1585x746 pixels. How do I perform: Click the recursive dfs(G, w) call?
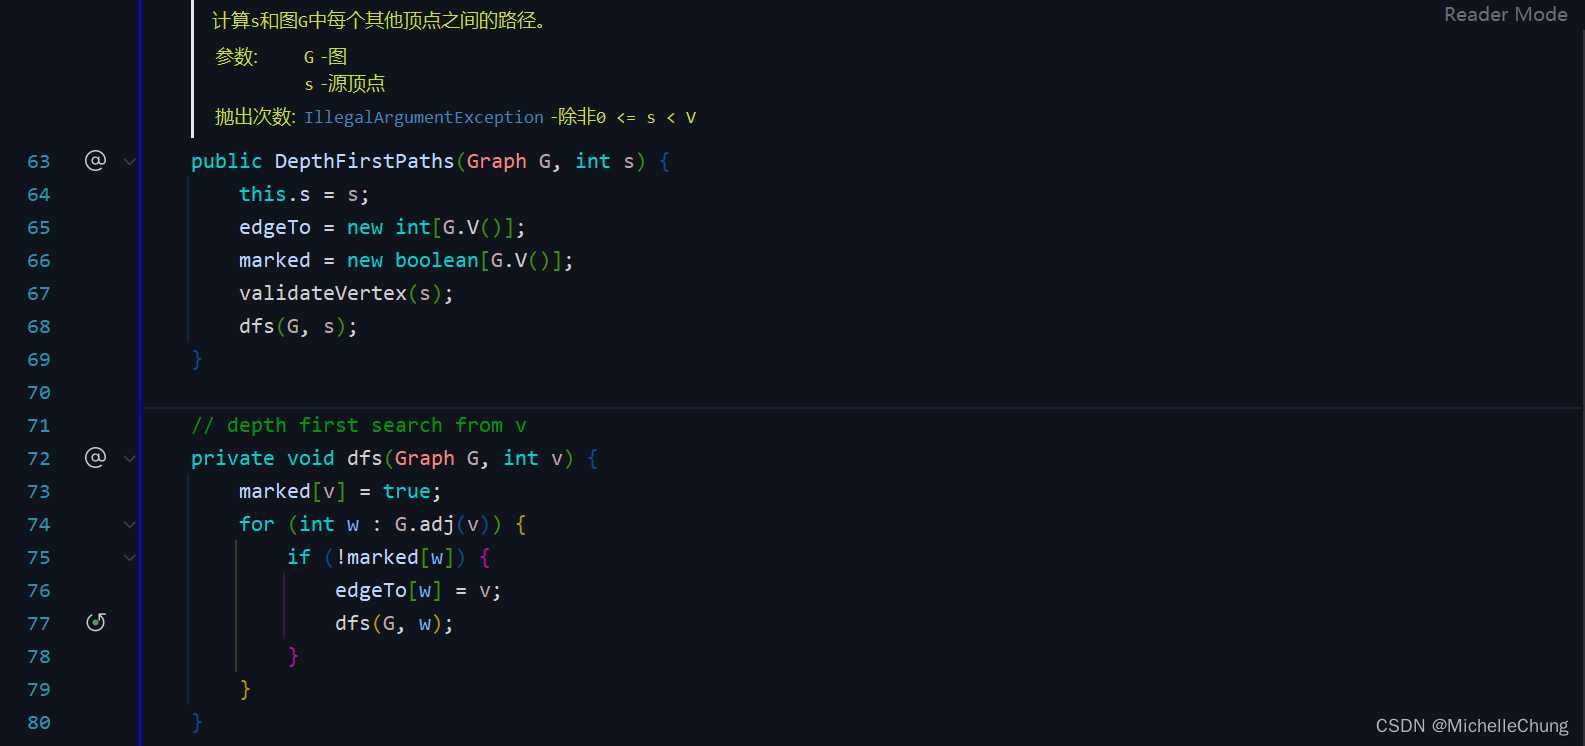[394, 623]
